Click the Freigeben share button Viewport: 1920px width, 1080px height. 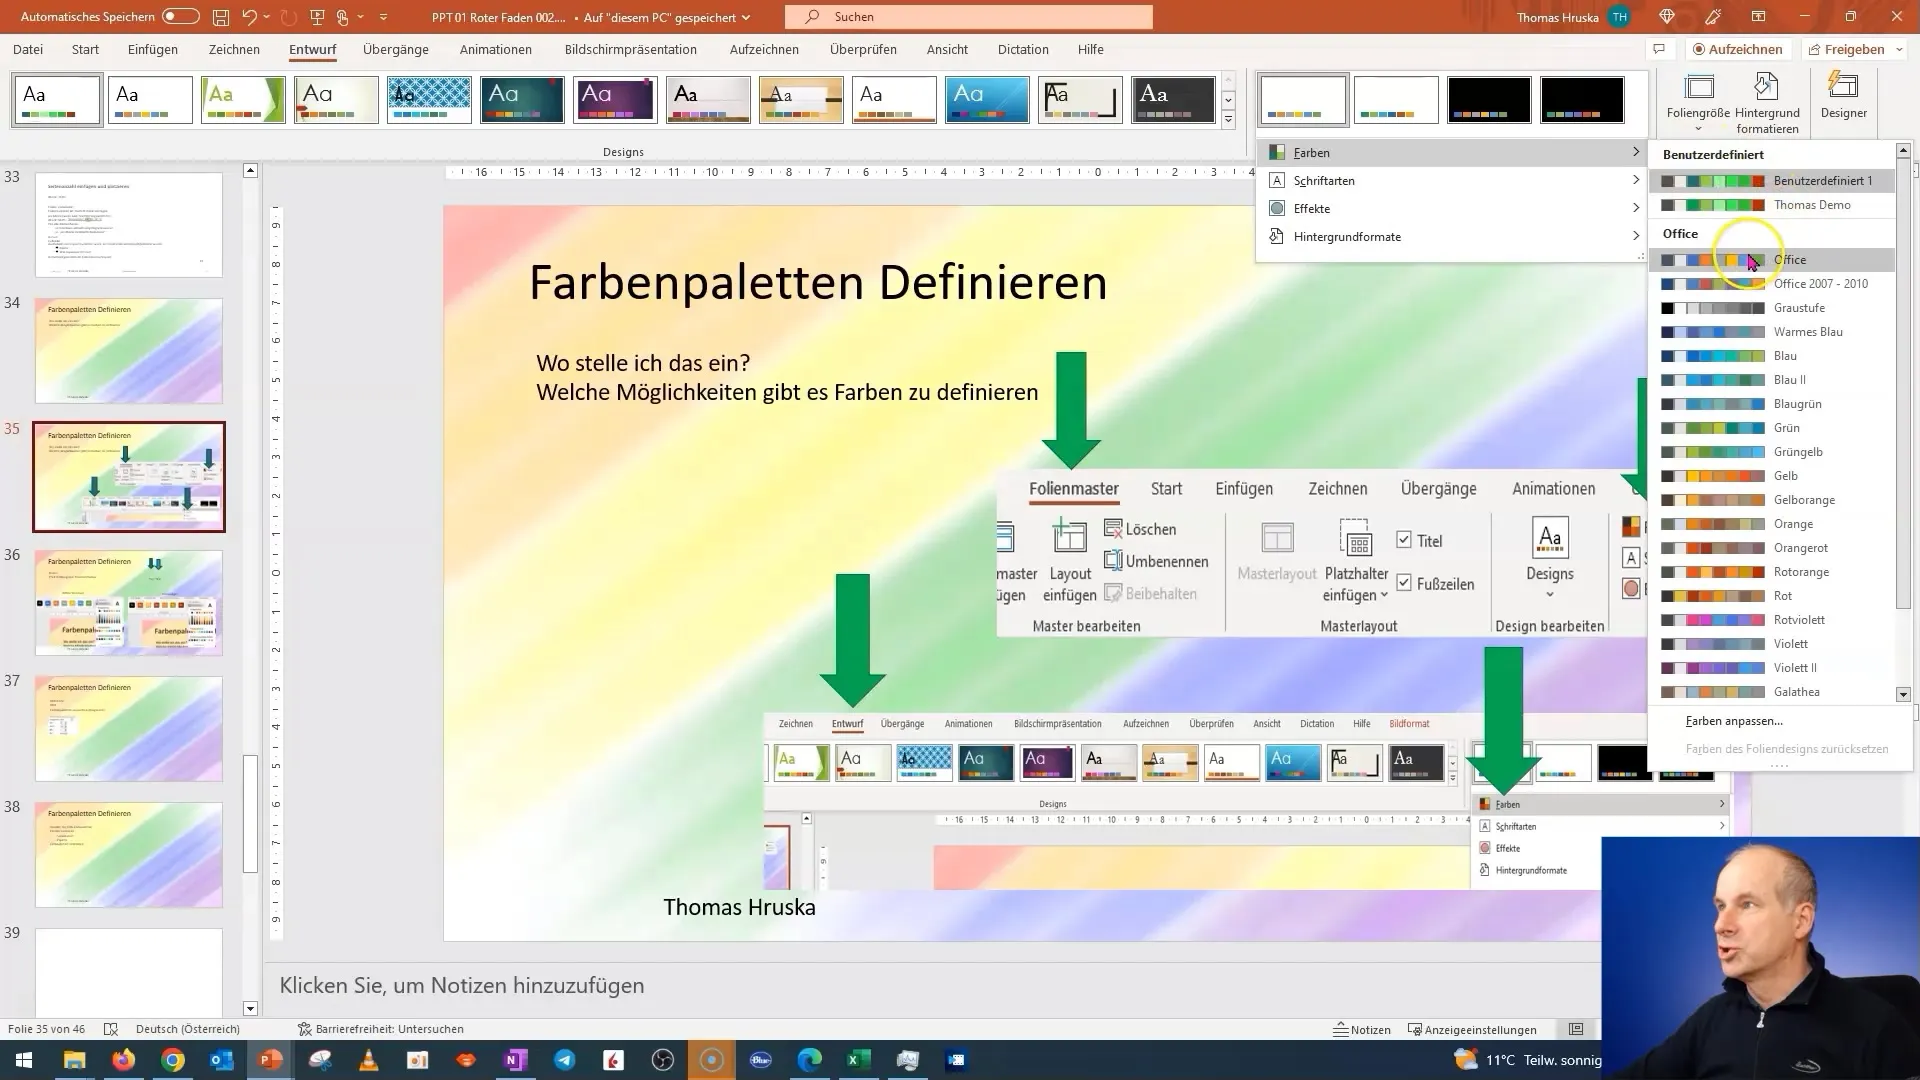pos(1846,49)
